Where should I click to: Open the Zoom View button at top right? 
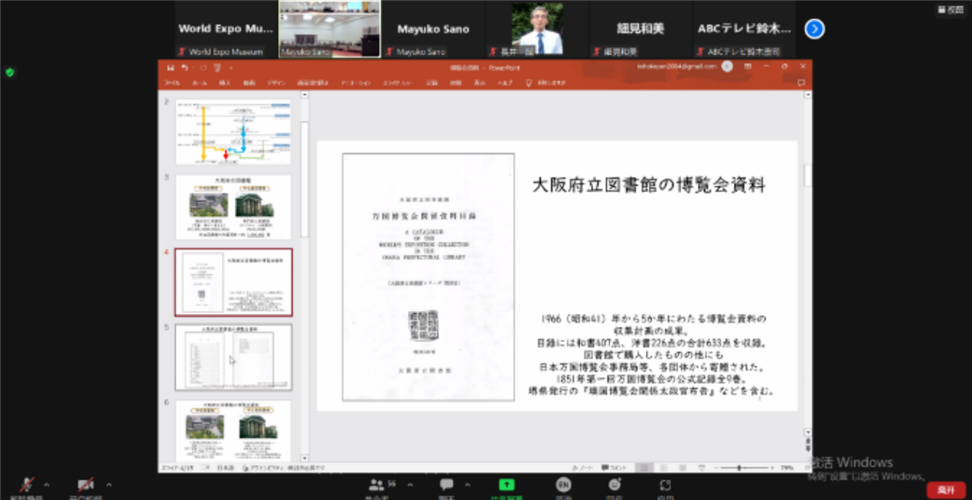pyautogui.click(x=951, y=9)
